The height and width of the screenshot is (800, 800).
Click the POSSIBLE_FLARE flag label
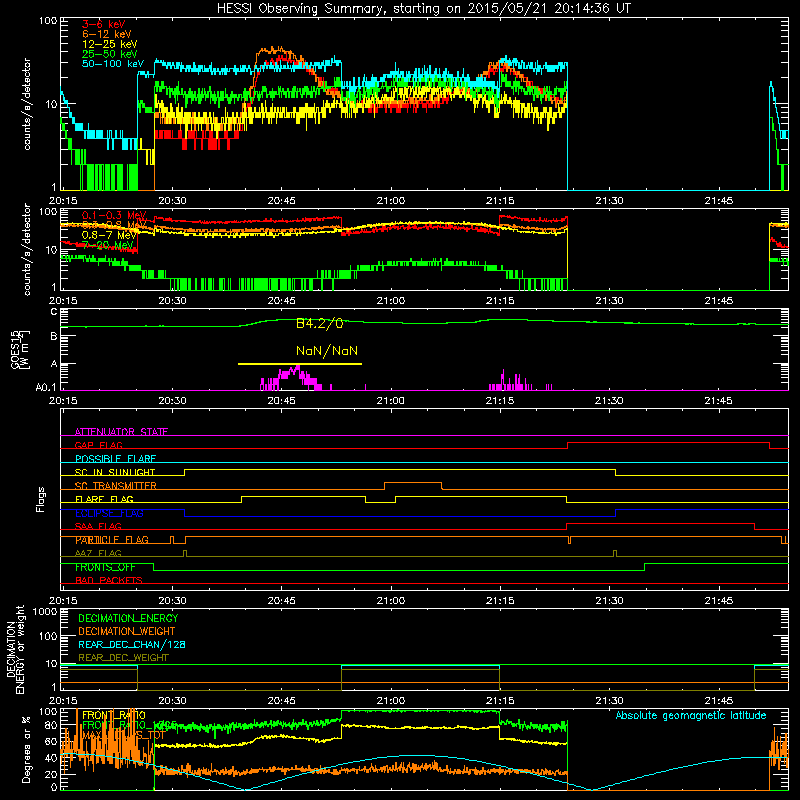pyautogui.click(x=115, y=459)
